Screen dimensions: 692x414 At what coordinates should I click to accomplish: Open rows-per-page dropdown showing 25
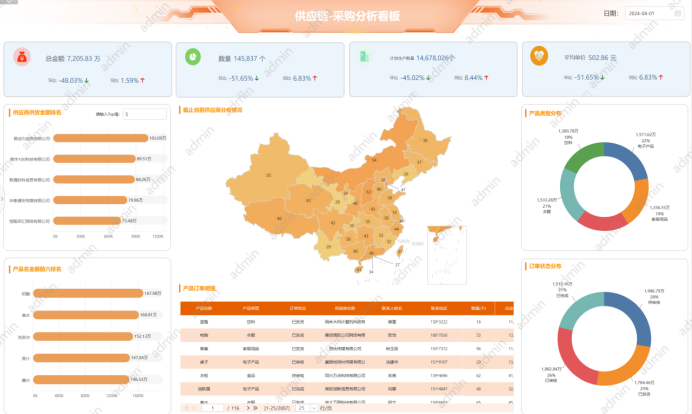(304, 408)
